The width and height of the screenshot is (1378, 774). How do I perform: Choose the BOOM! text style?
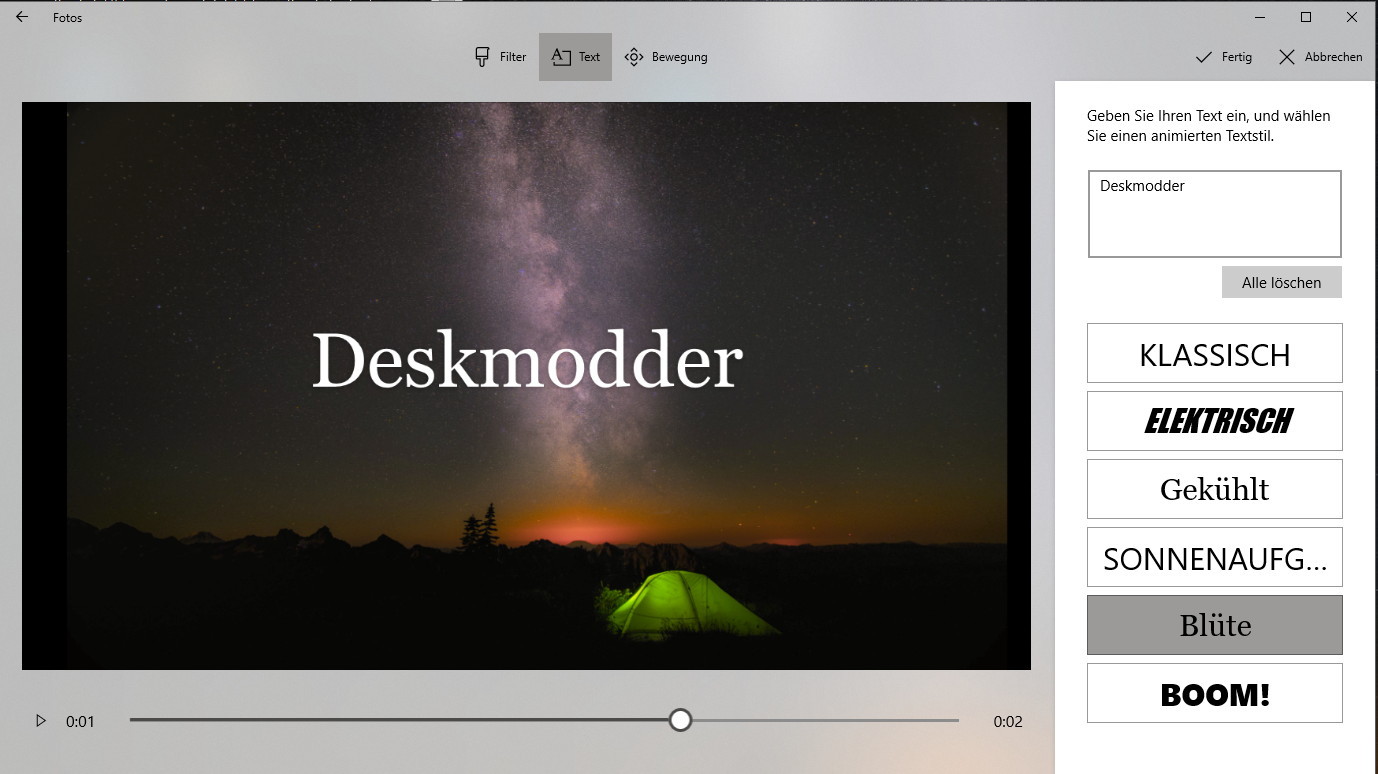point(1214,693)
